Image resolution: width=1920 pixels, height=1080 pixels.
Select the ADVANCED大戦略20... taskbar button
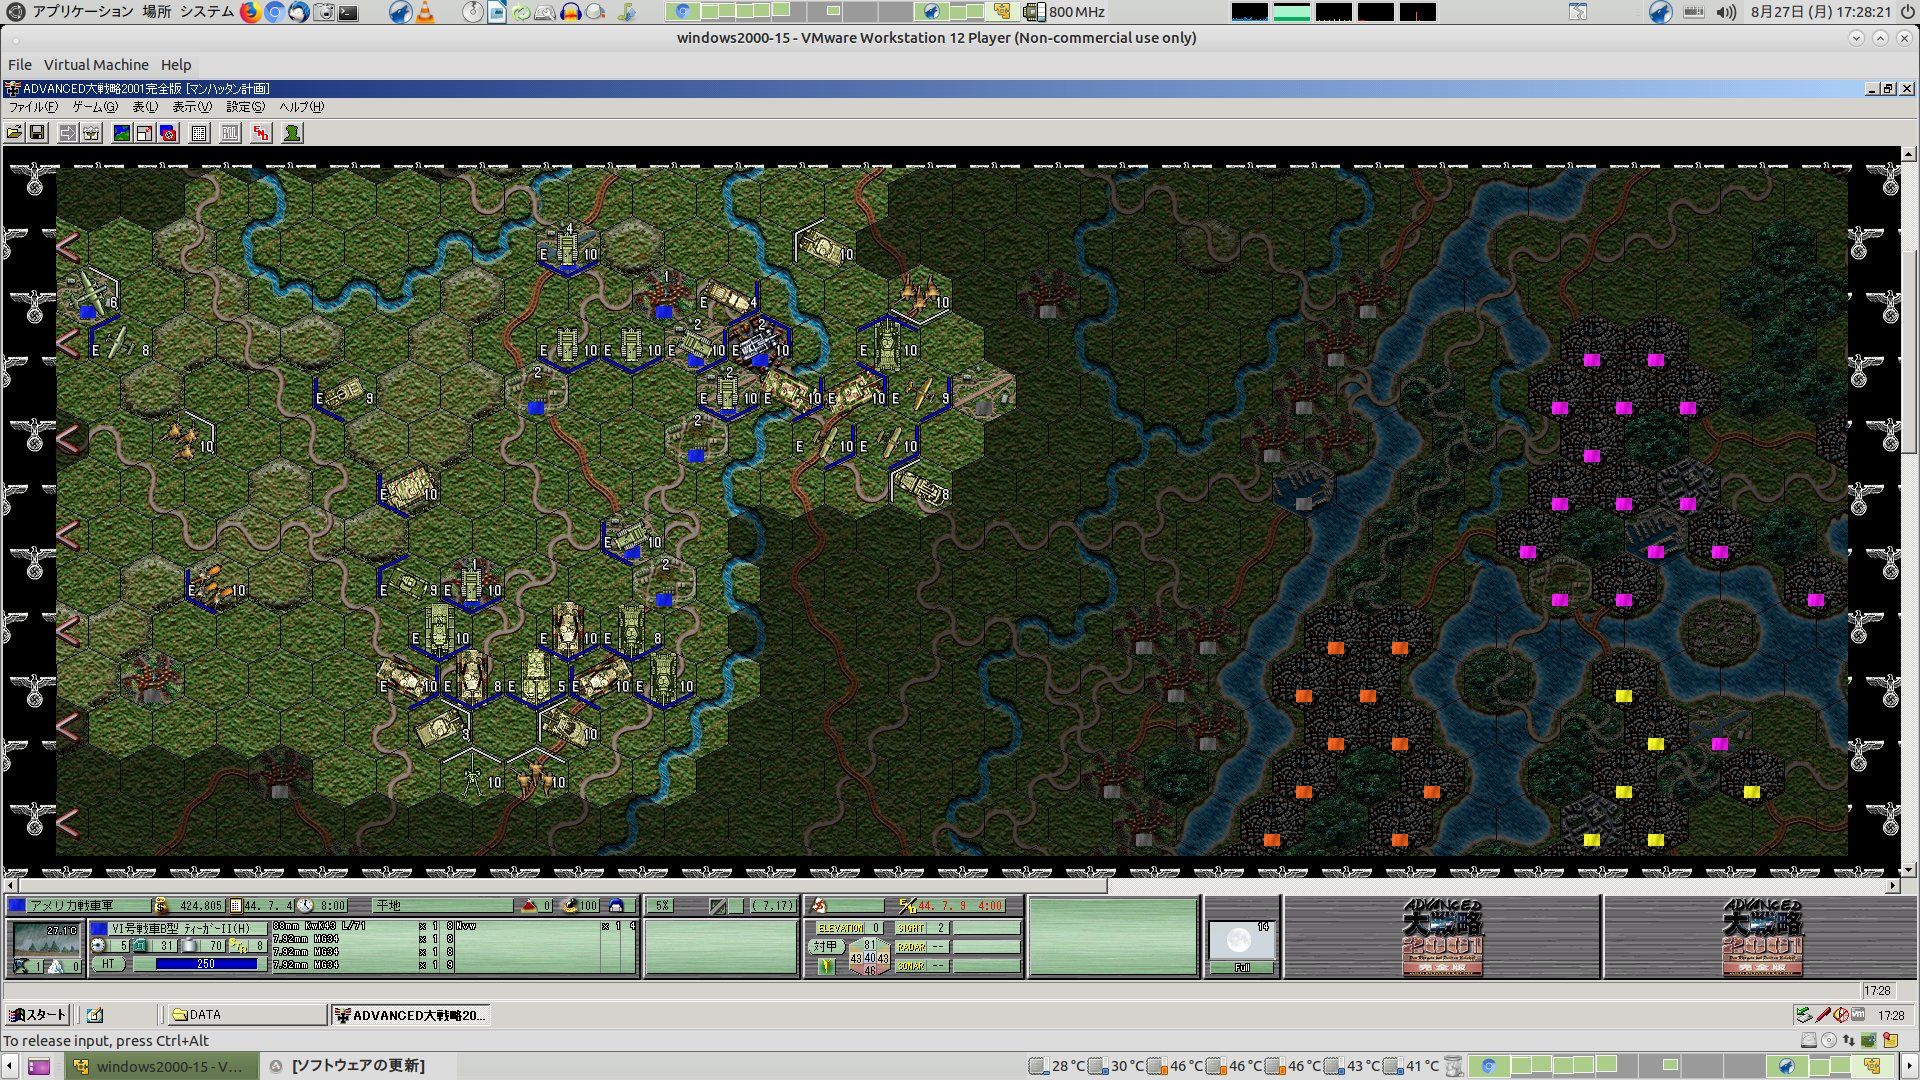tap(410, 1015)
